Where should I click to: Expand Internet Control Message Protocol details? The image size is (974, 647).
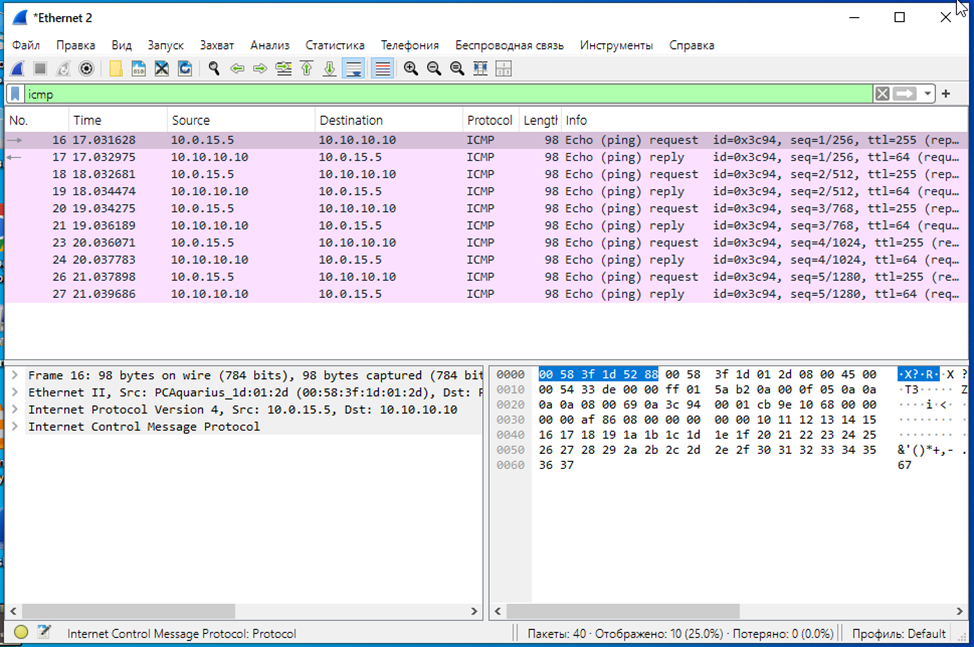[x=15, y=426]
